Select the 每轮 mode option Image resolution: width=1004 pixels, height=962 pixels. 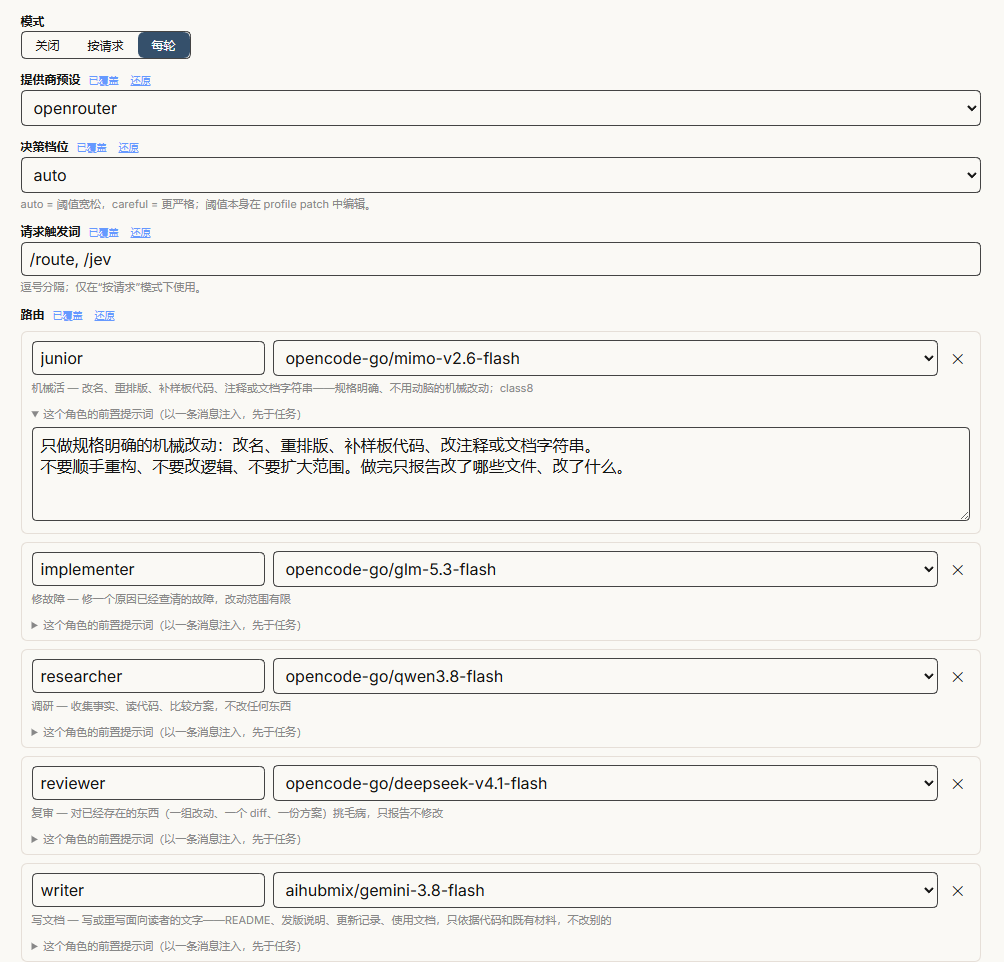tap(163, 45)
